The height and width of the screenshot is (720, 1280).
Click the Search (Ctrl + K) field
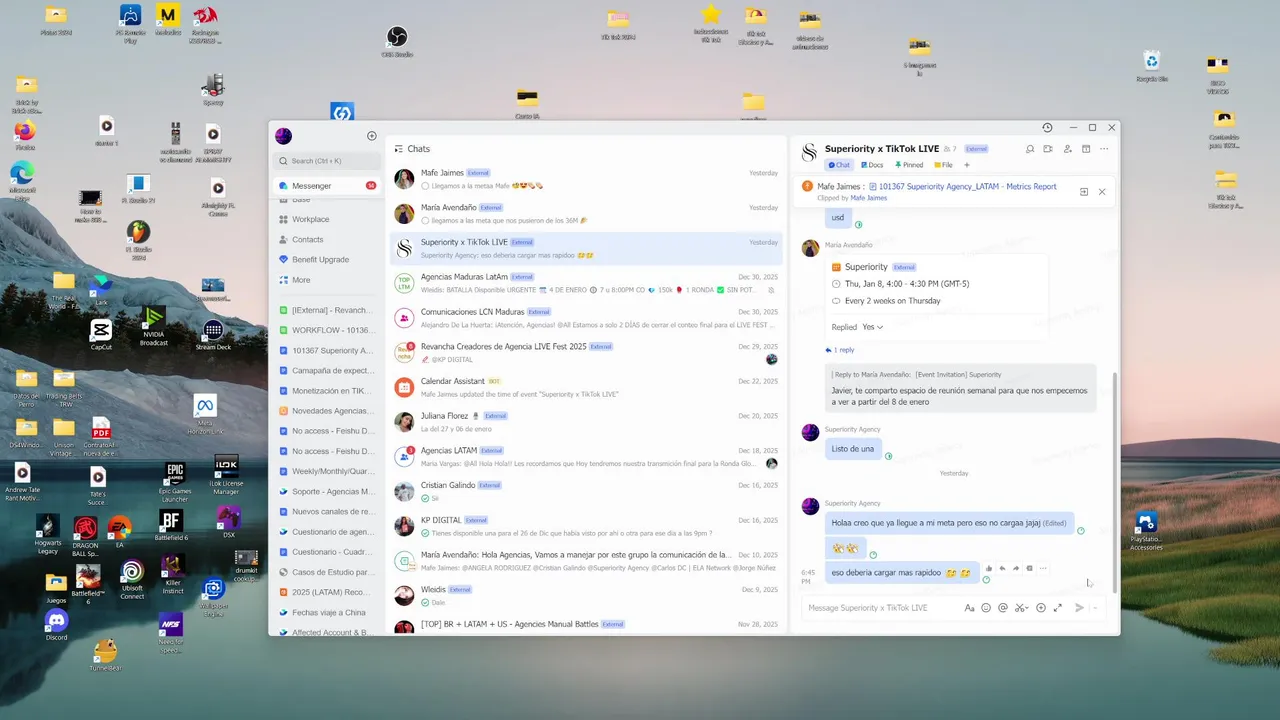click(x=327, y=161)
